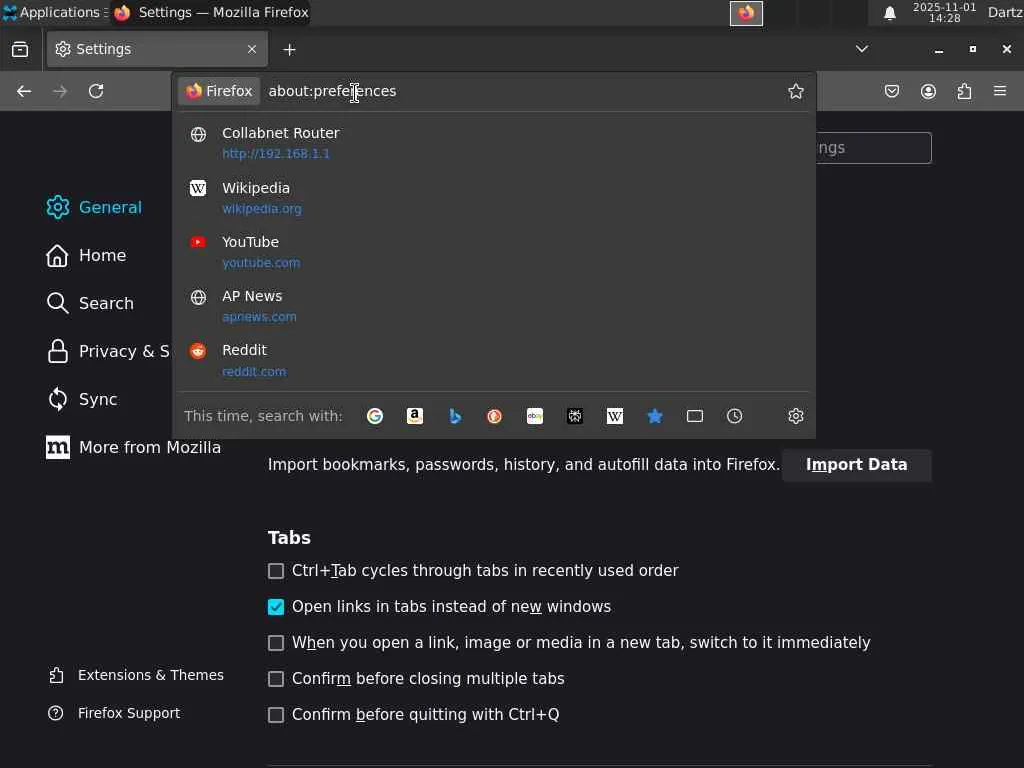The height and width of the screenshot is (768, 1024).
Task: Open the Applications menu in the top panel
Action: pyautogui.click(x=54, y=12)
